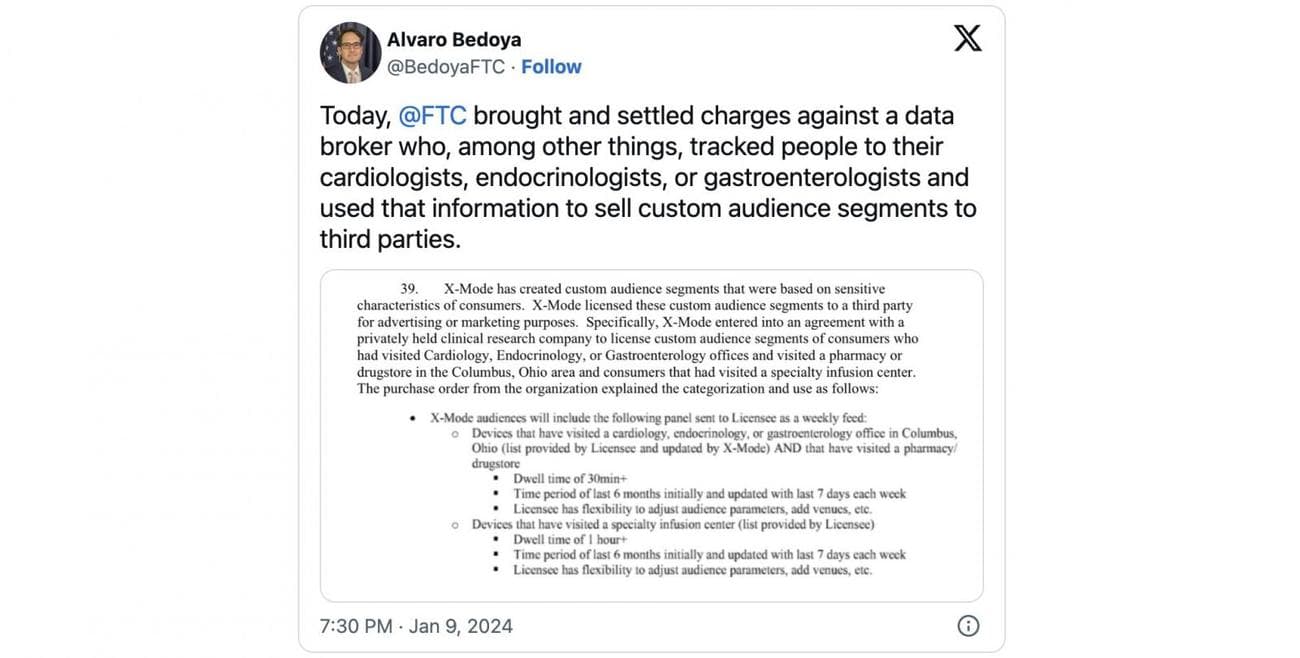Image resolution: width=1300 pixels, height=658 pixels.
Task: Click Follow next to @BedoyaFTC
Action: point(551,65)
